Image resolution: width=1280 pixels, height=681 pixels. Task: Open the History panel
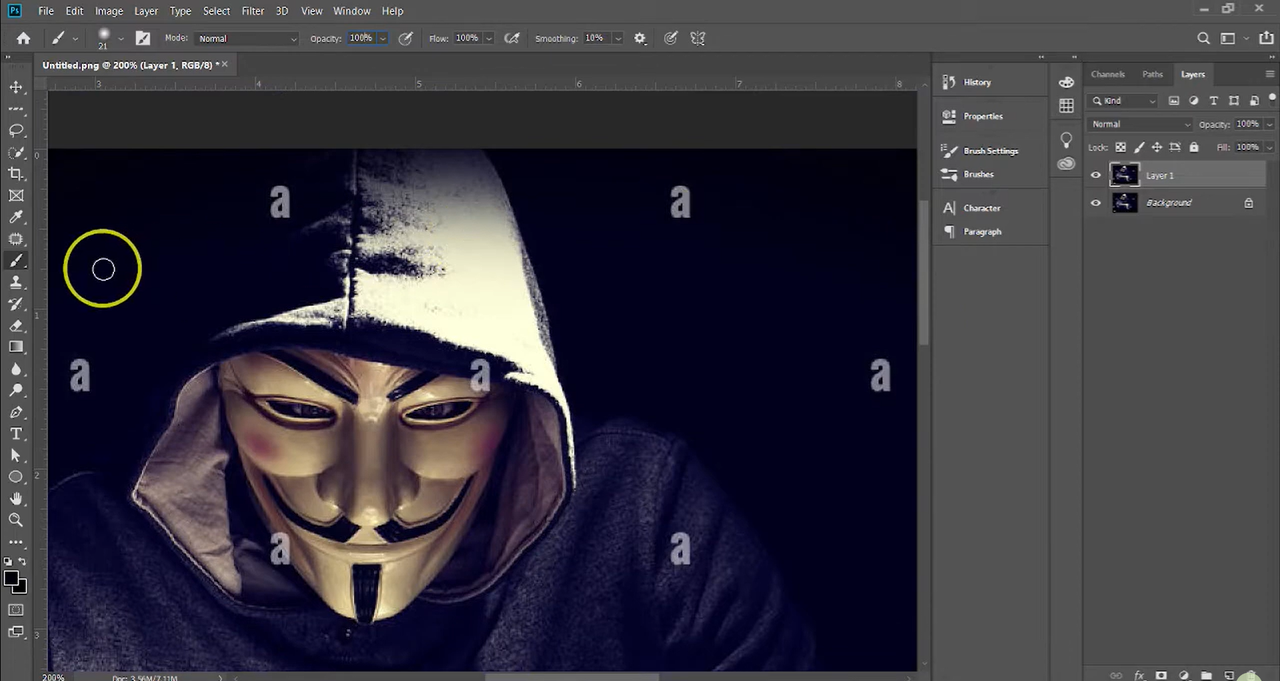(x=977, y=82)
